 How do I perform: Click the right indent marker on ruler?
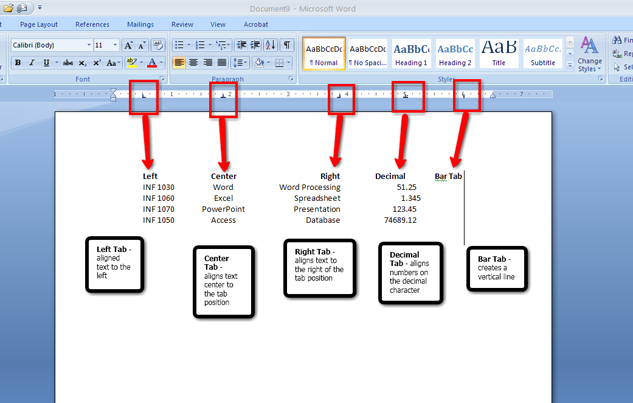pyautogui.click(x=493, y=96)
